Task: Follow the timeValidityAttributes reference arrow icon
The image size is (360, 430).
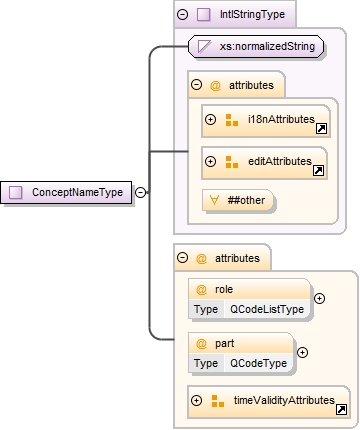Action: point(342,409)
